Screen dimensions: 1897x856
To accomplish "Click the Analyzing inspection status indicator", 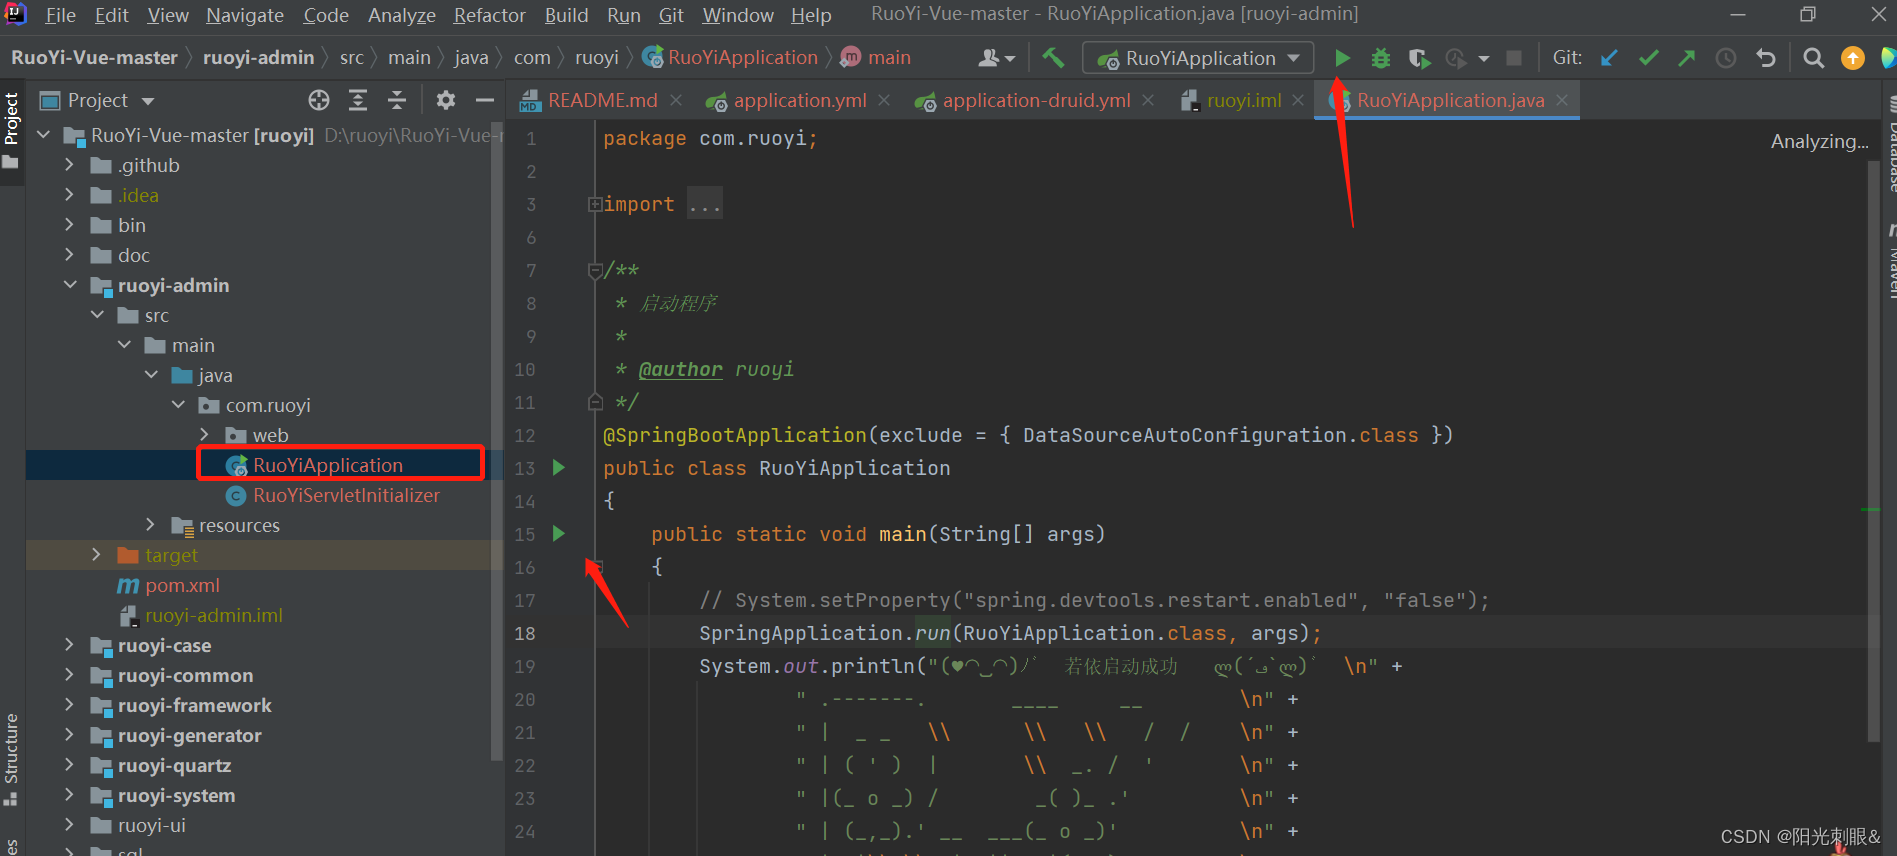I will [x=1819, y=141].
